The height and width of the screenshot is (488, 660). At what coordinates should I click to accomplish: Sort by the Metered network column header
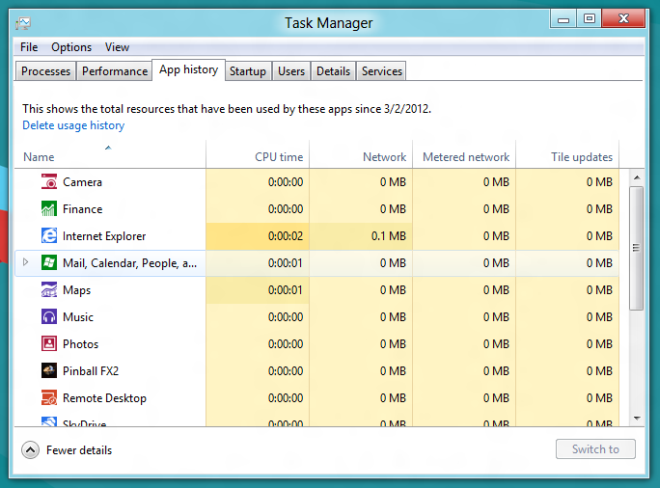[464, 155]
